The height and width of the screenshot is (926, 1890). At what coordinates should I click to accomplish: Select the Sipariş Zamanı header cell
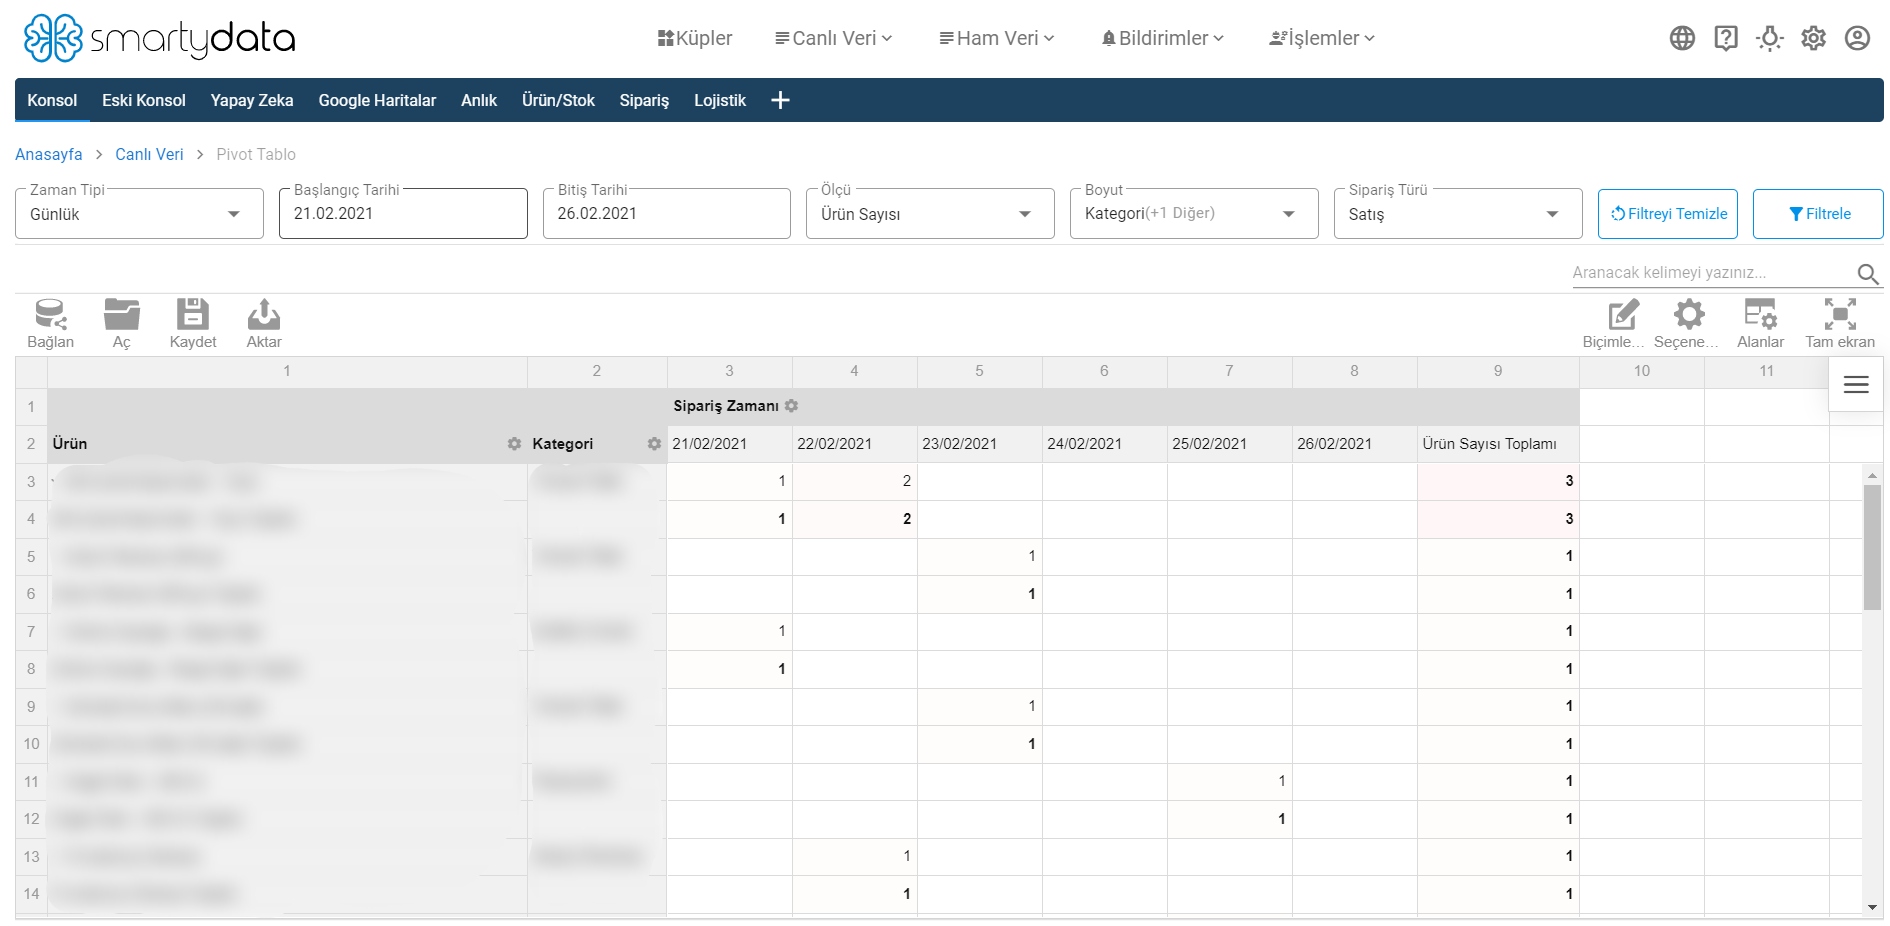click(x=1123, y=406)
